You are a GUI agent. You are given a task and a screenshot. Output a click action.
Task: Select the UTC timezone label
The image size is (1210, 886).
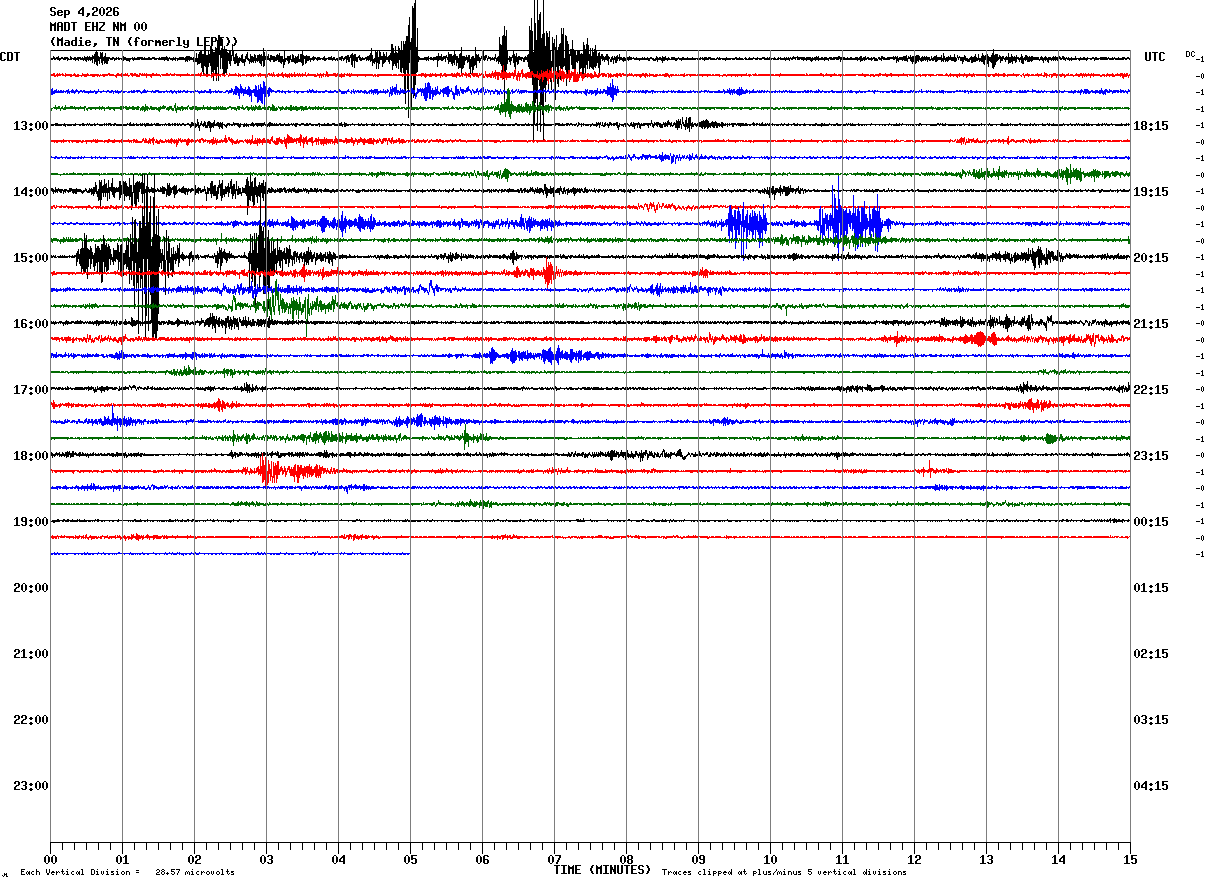pyautogui.click(x=1155, y=57)
